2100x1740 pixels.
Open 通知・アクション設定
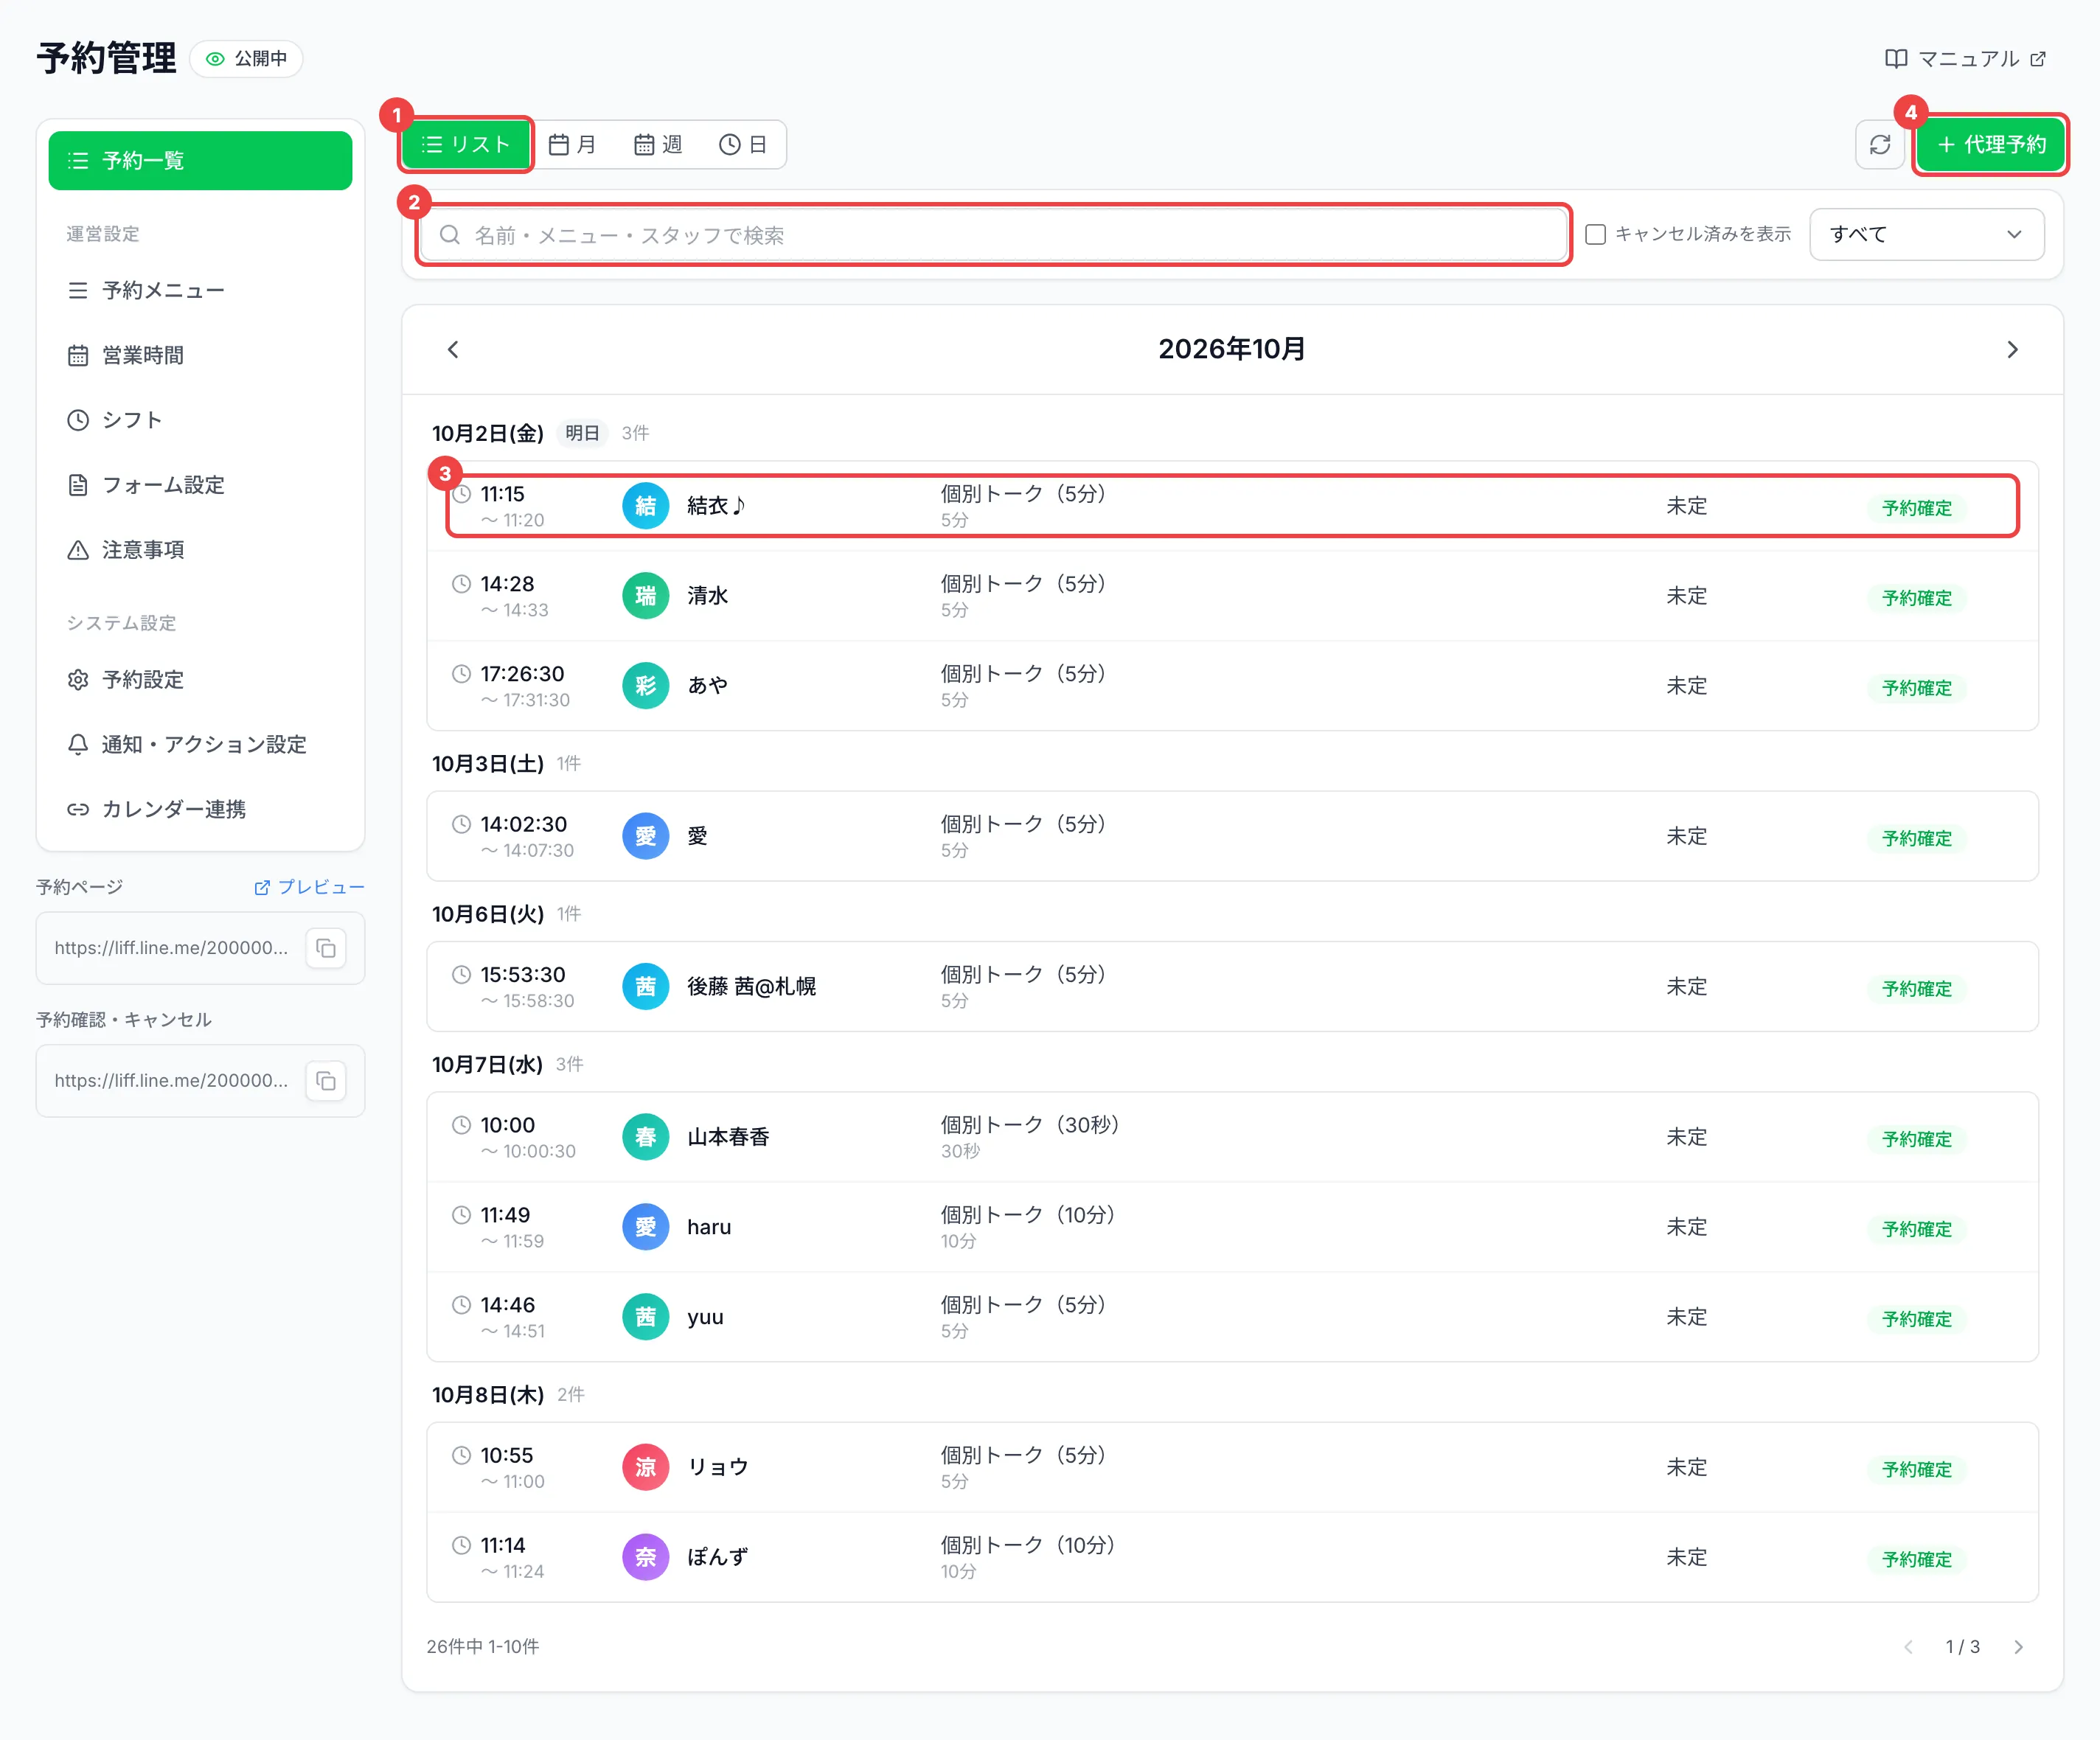(200, 745)
